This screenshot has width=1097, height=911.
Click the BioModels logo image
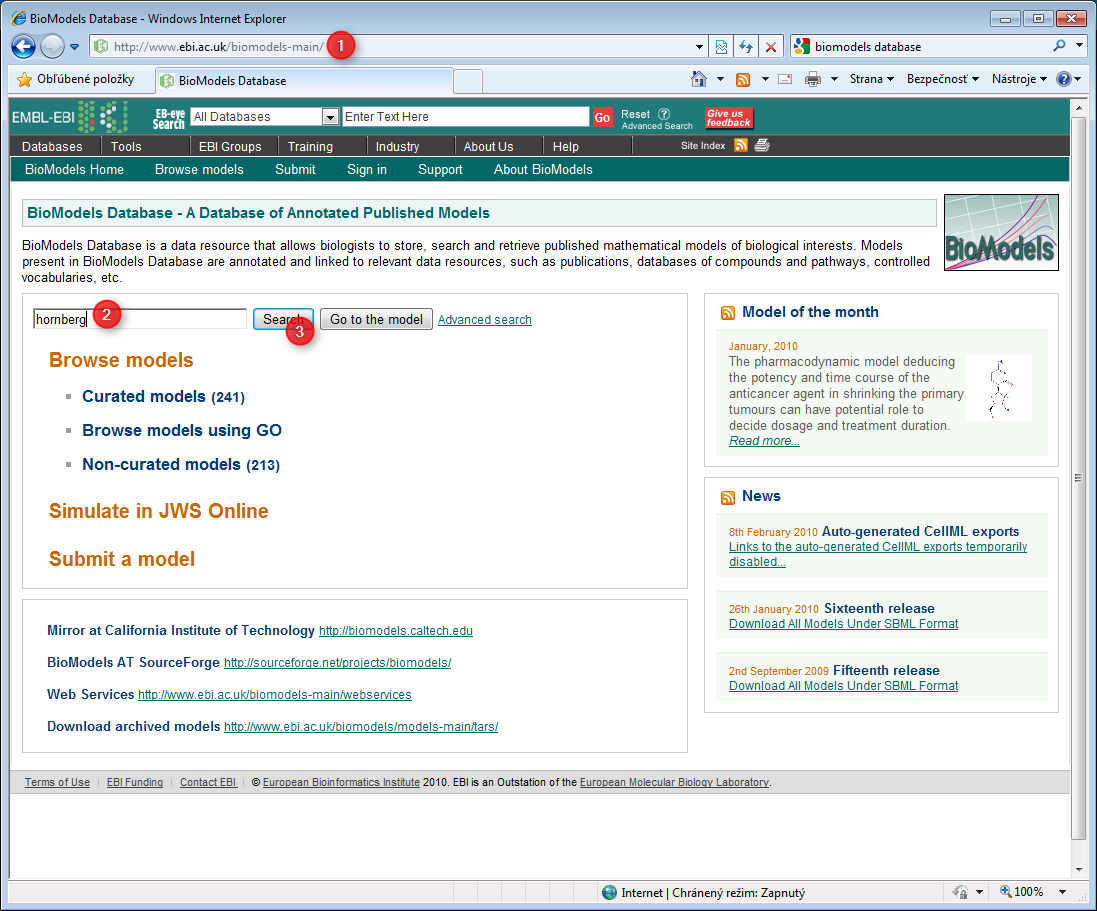(x=1001, y=232)
